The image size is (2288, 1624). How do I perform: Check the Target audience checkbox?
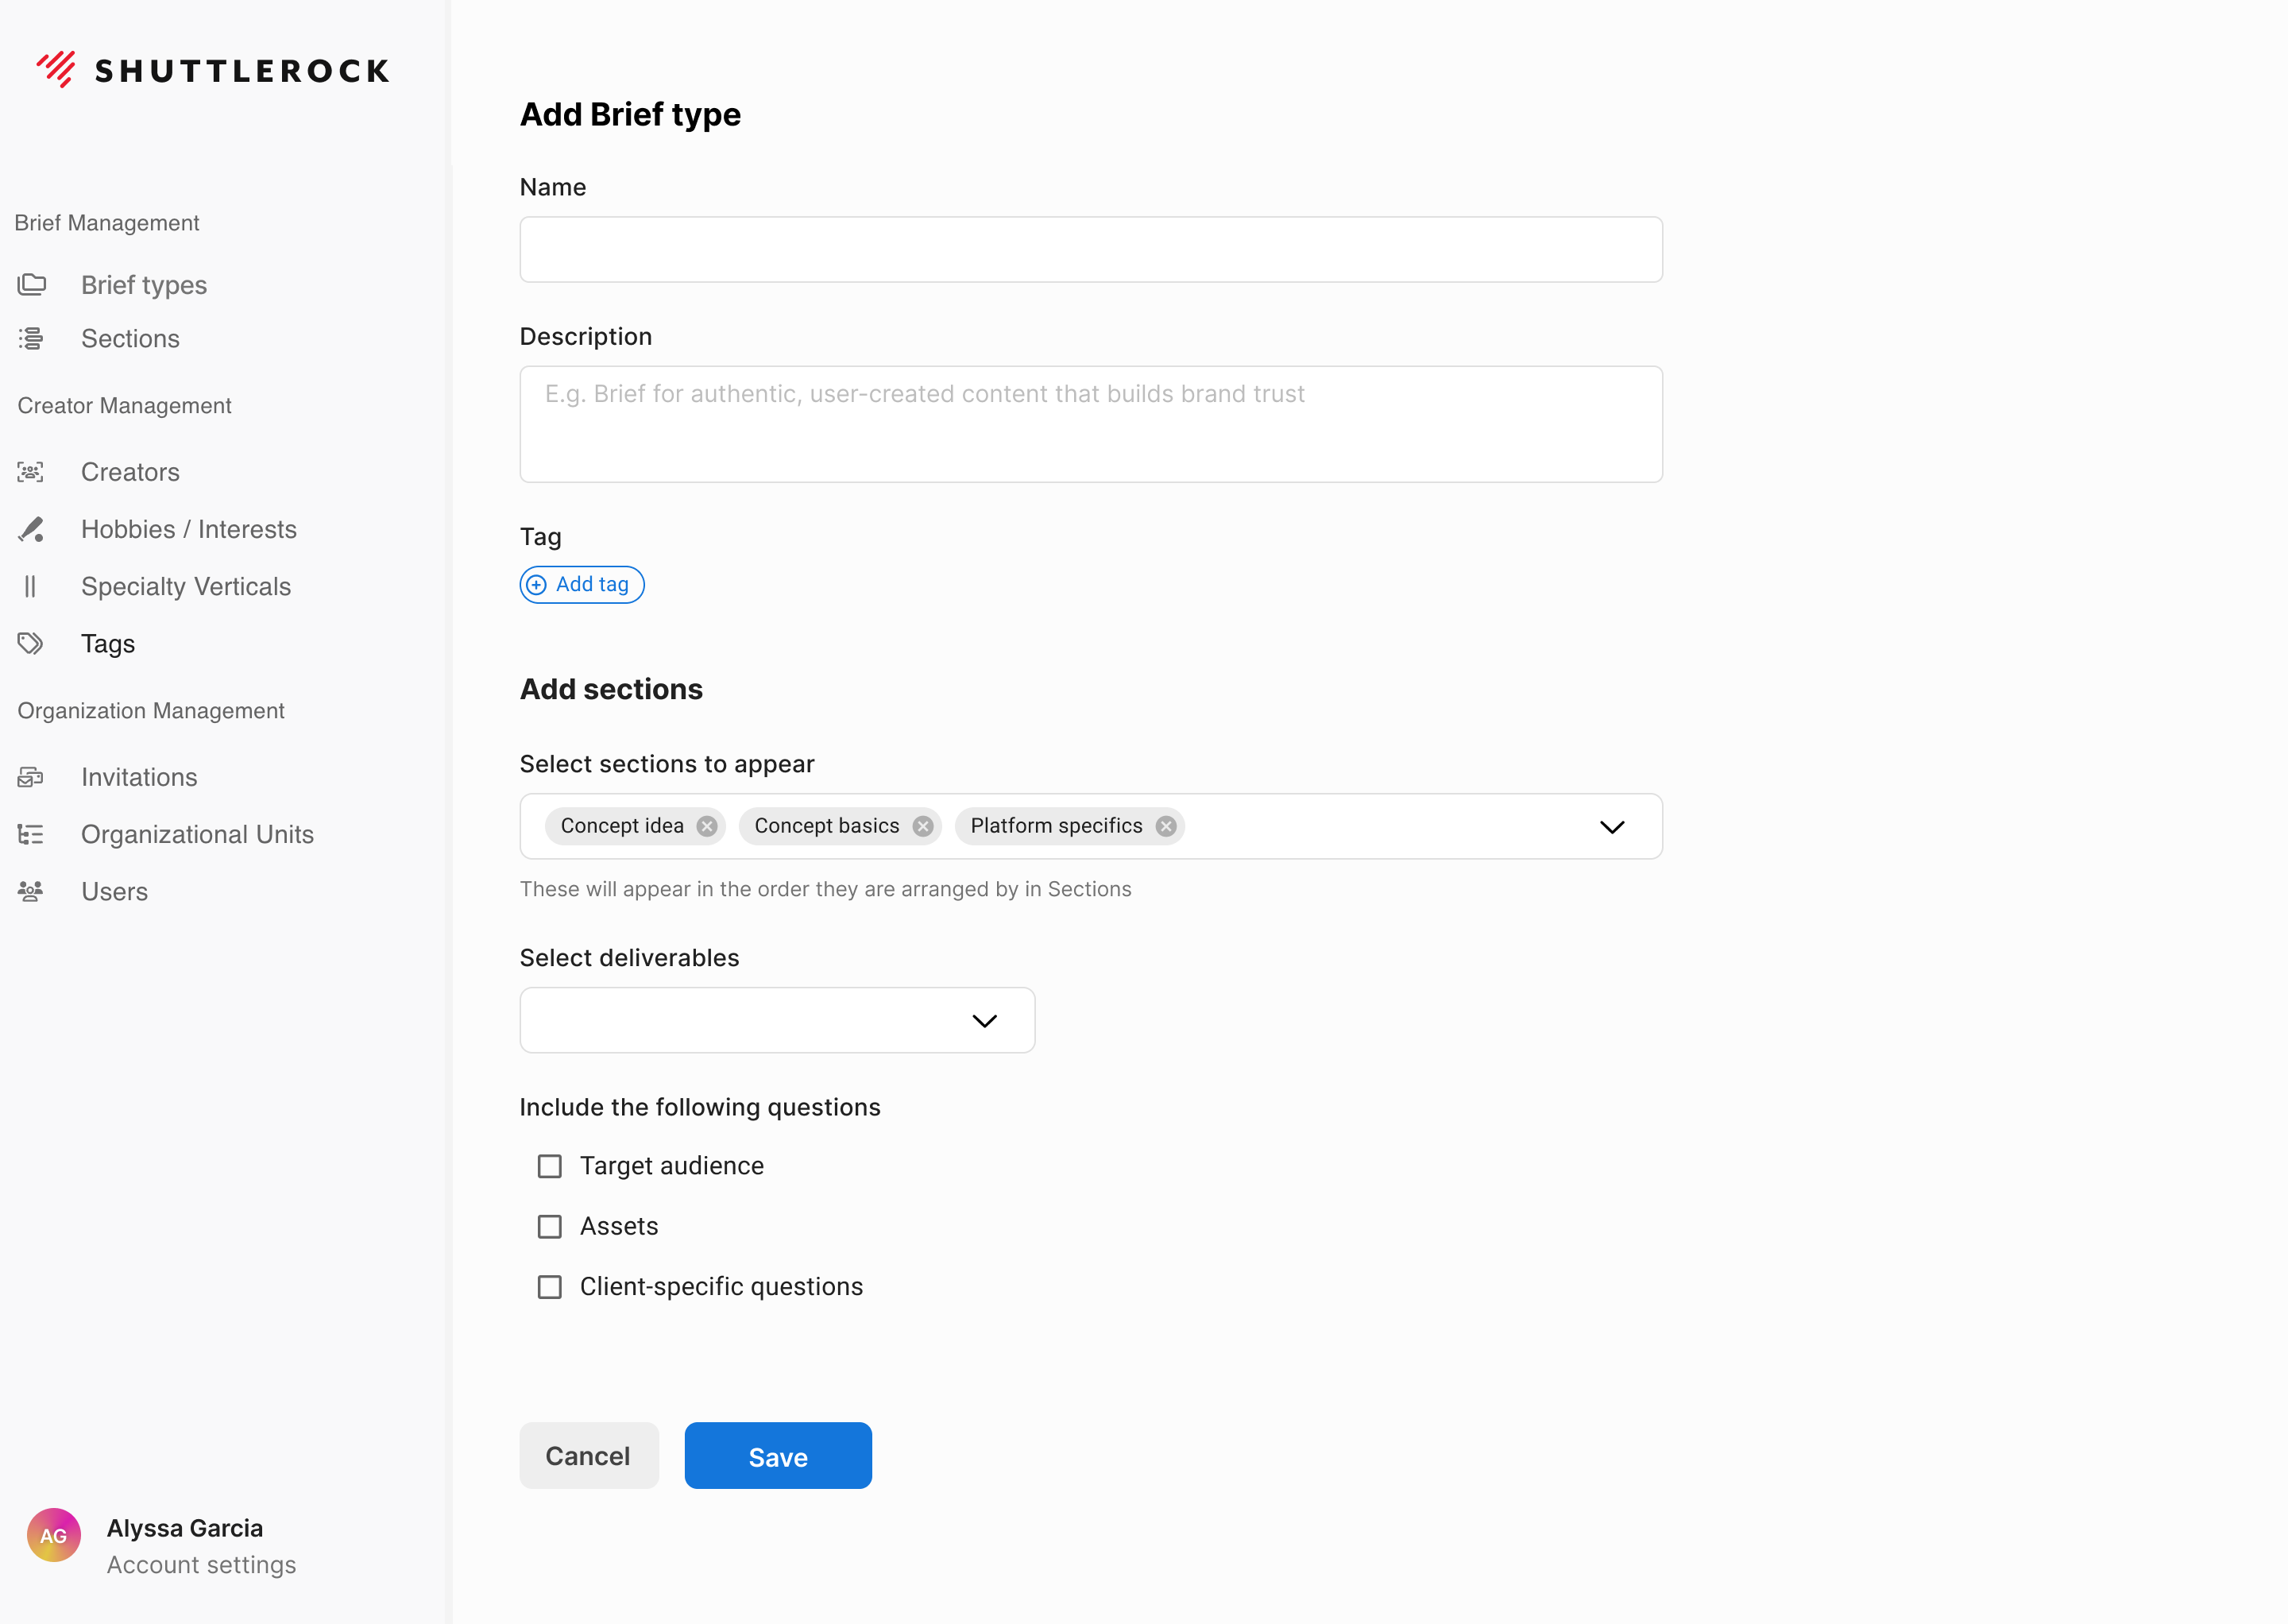coord(550,1166)
